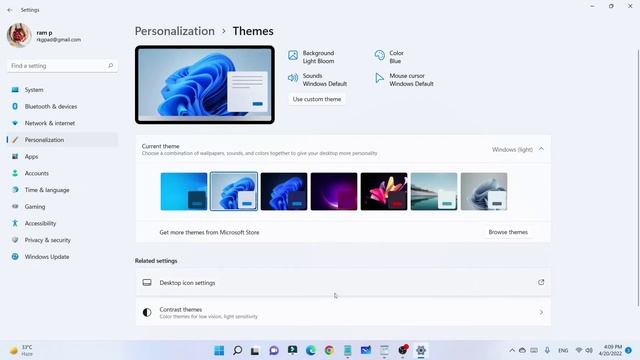Screen dimensions: 640x360
Task: Select Time & language globe icon
Action: (x=15, y=190)
